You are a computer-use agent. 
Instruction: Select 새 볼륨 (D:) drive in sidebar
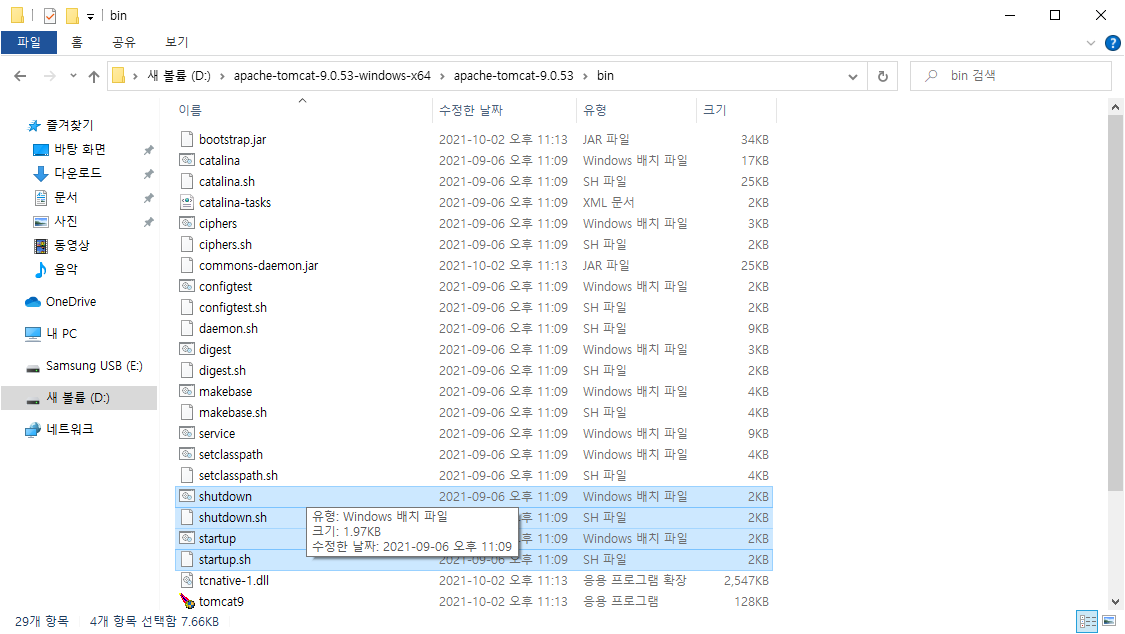click(x=77, y=398)
